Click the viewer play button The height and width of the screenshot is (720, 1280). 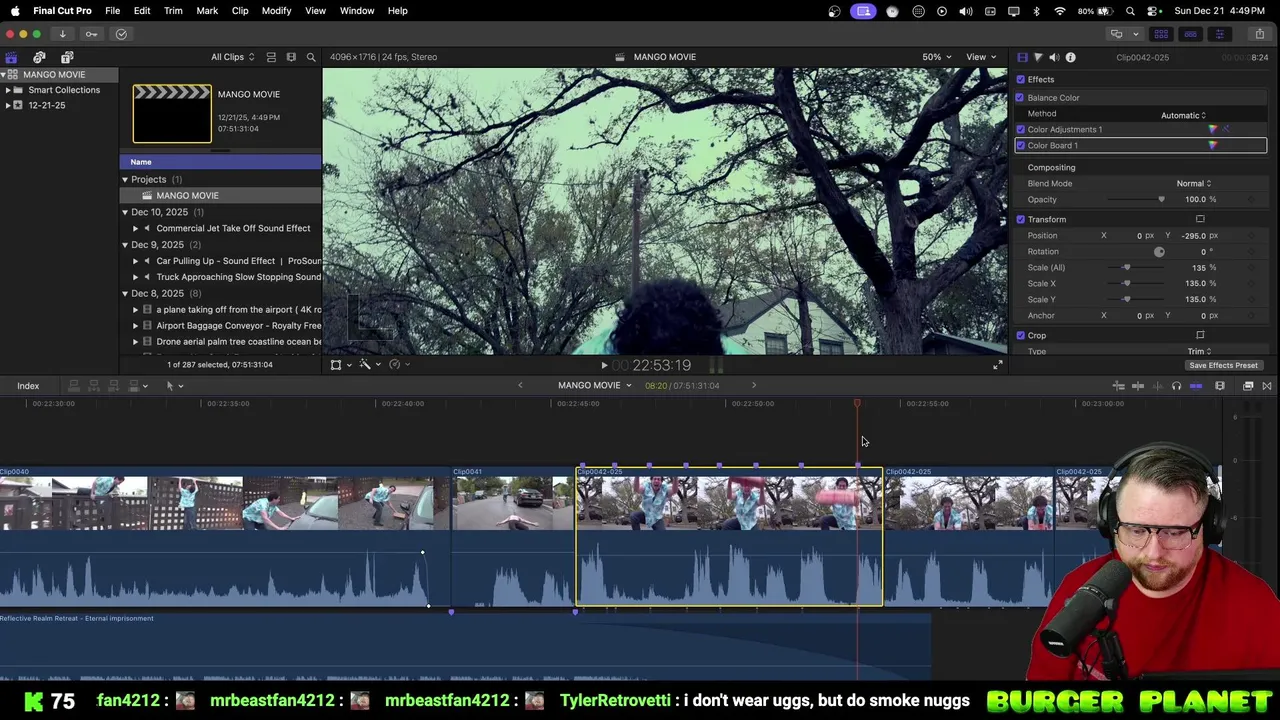pyautogui.click(x=604, y=366)
